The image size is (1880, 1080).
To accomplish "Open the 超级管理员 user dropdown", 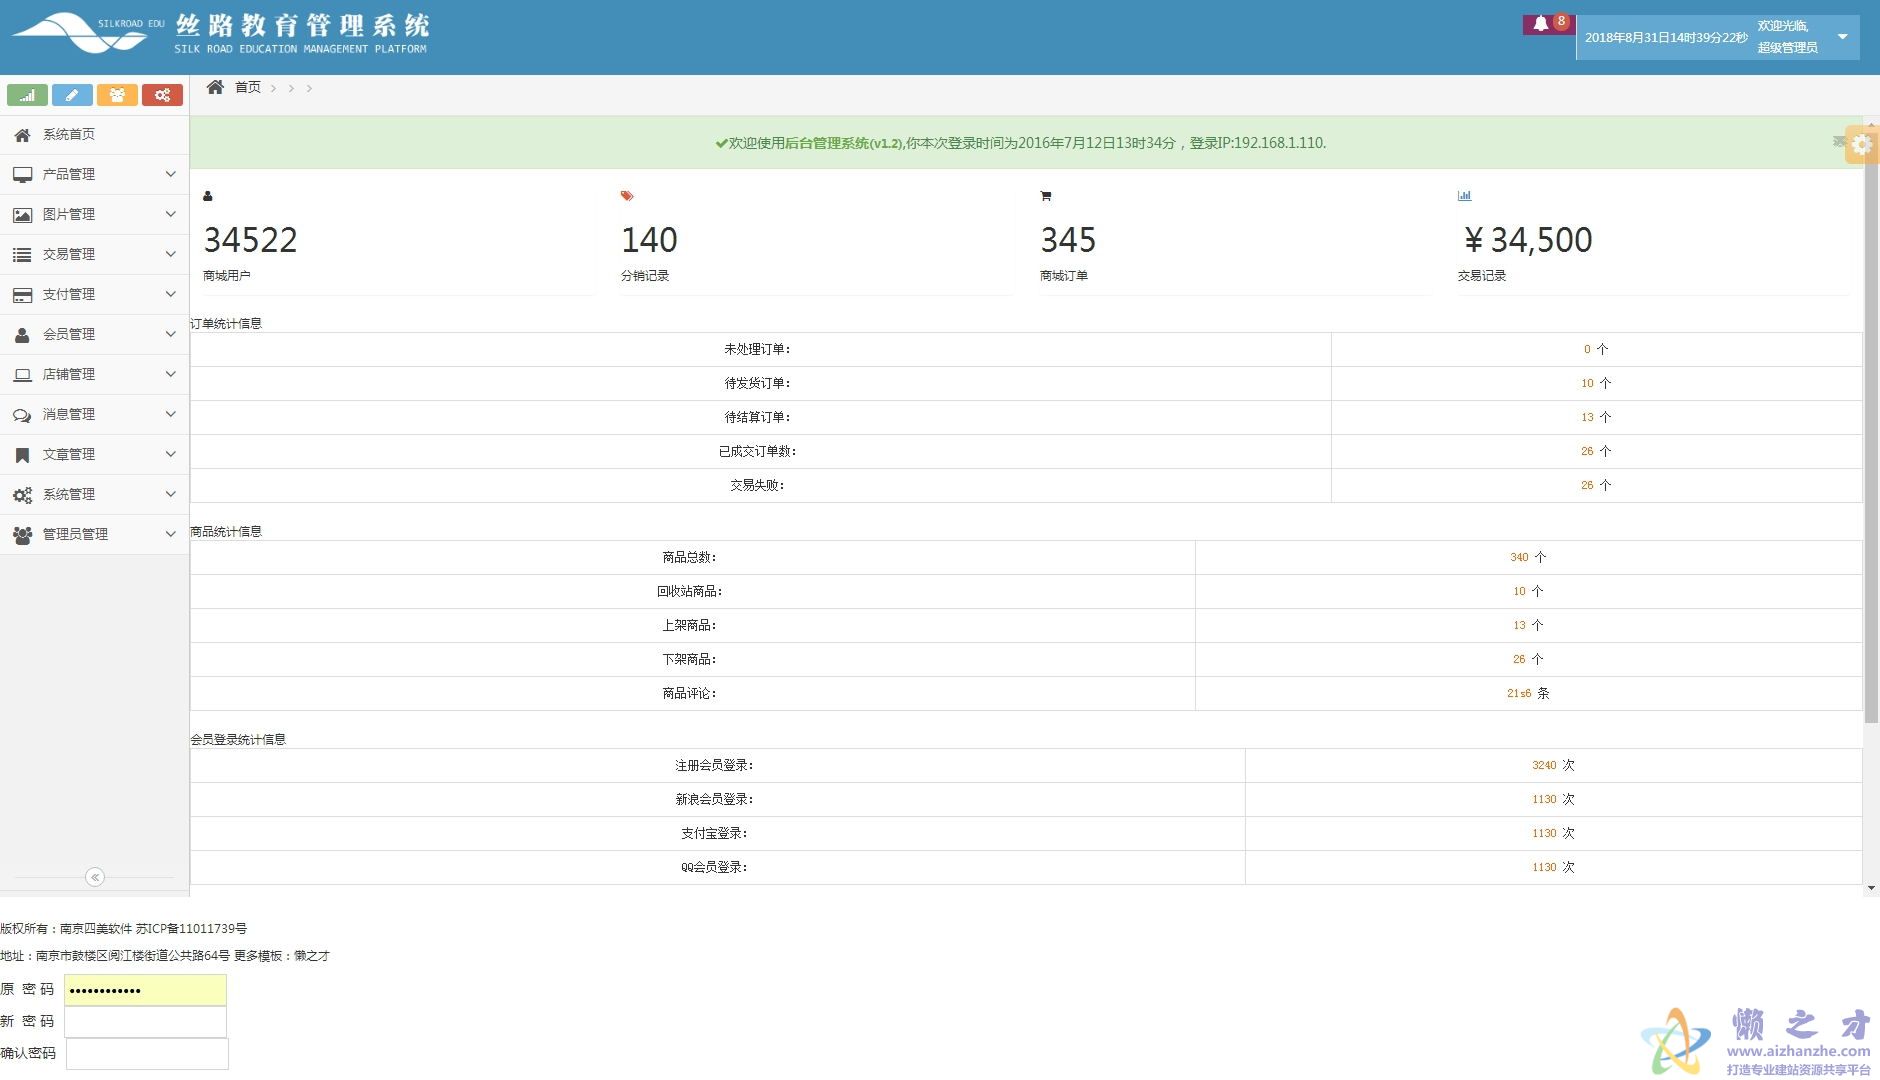I will pos(1842,37).
